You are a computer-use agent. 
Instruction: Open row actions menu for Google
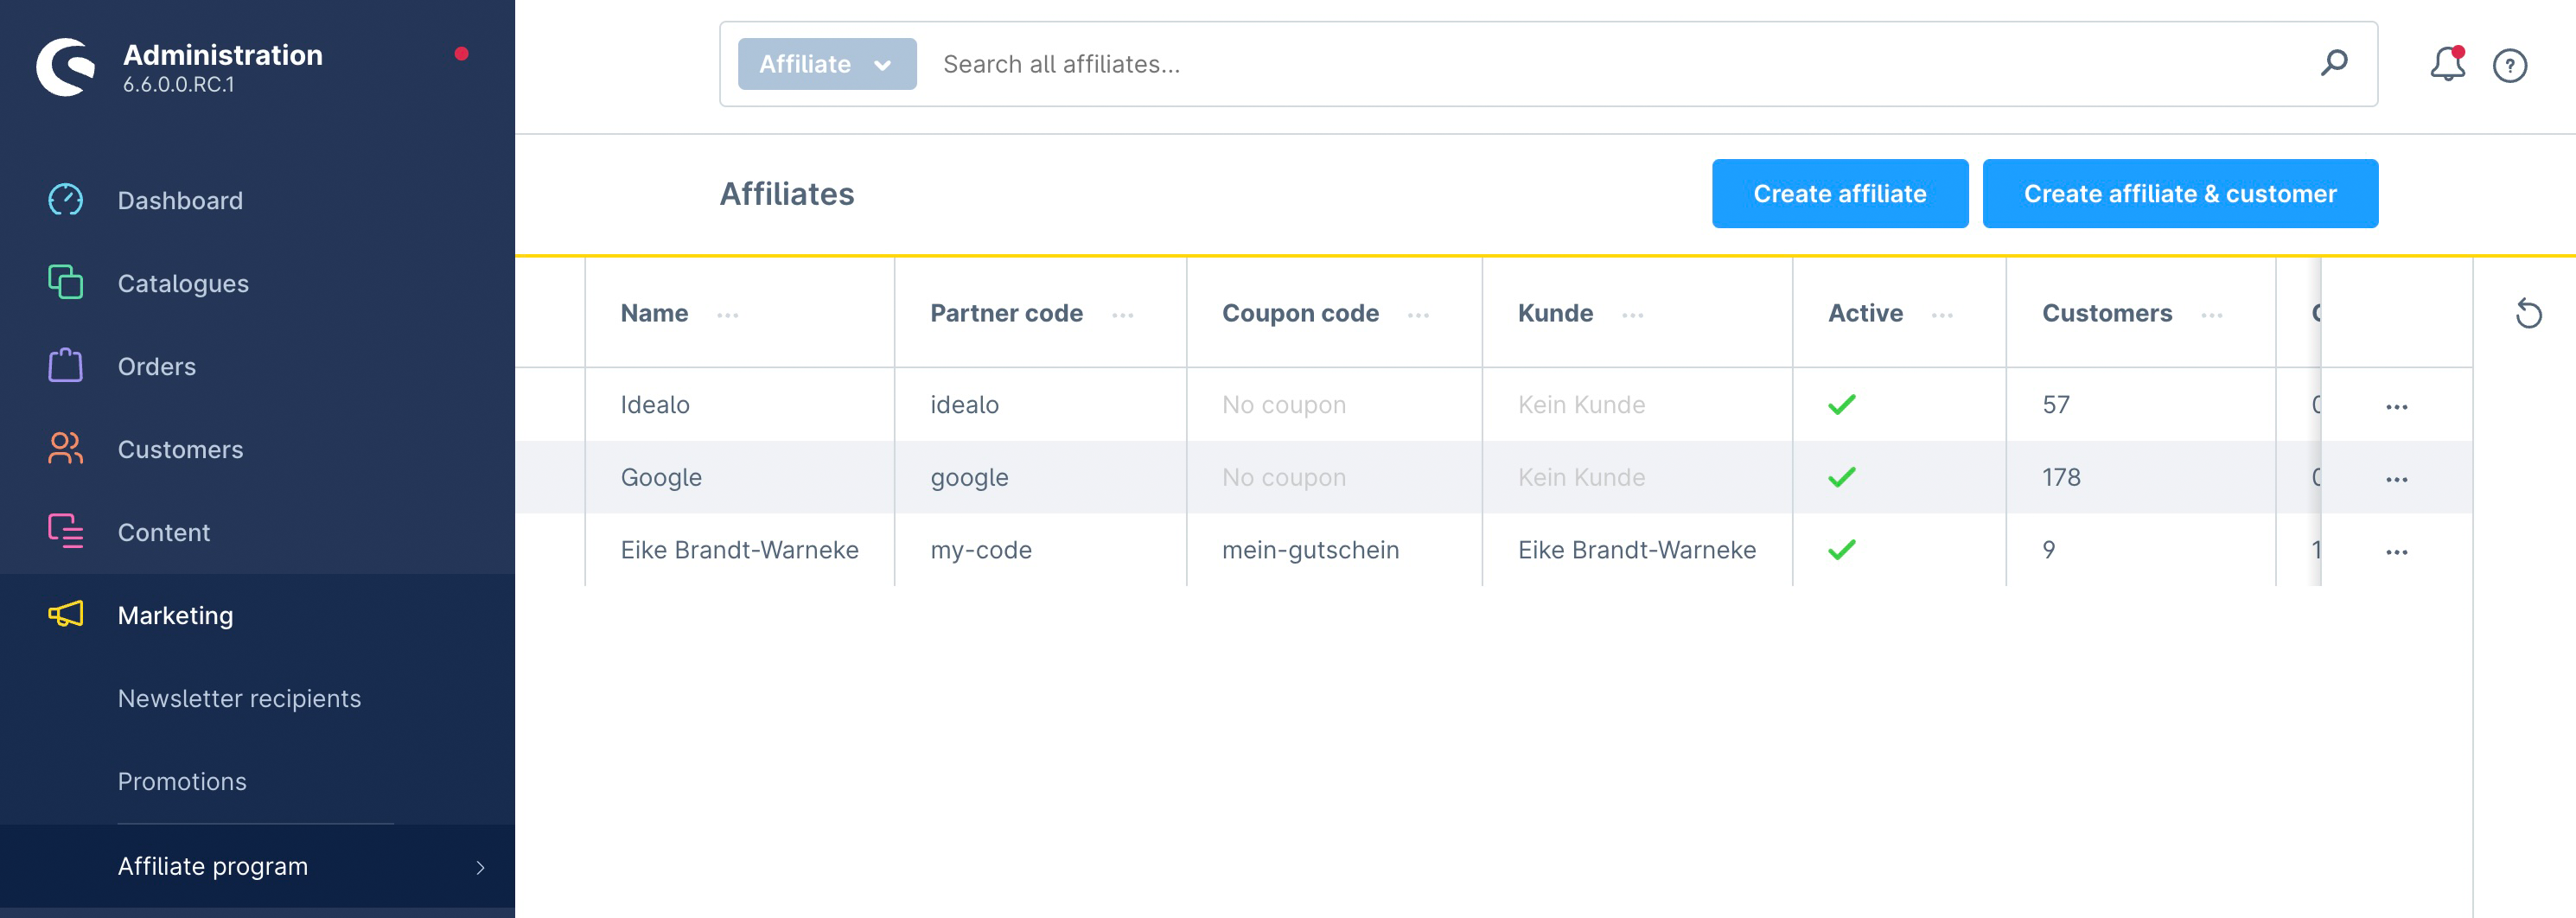tap(2396, 480)
